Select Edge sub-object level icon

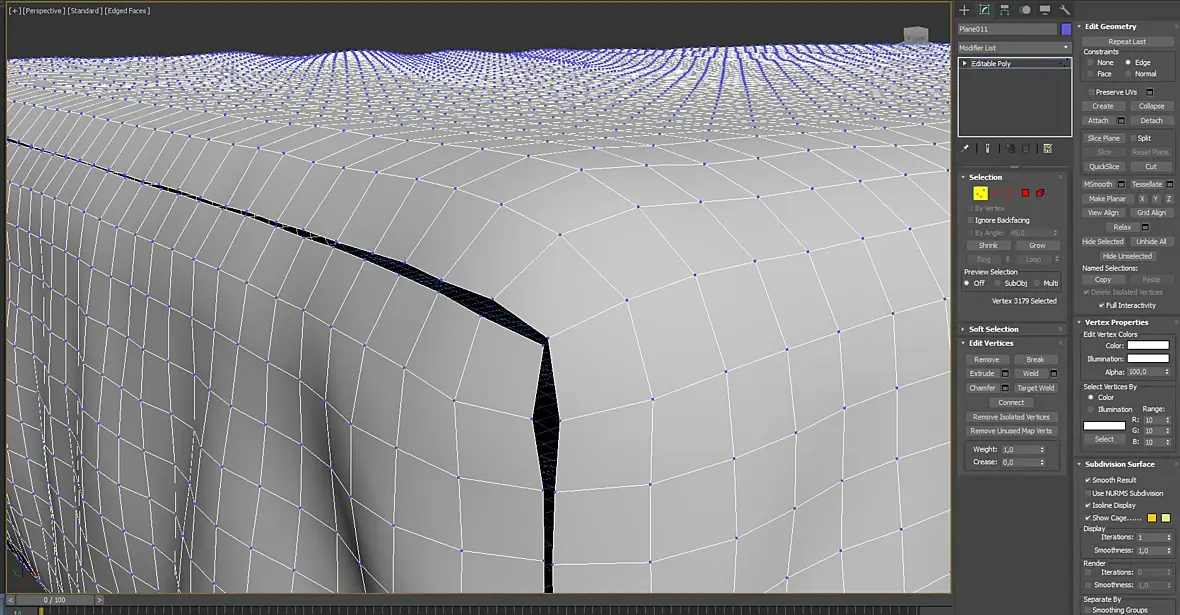(996, 193)
